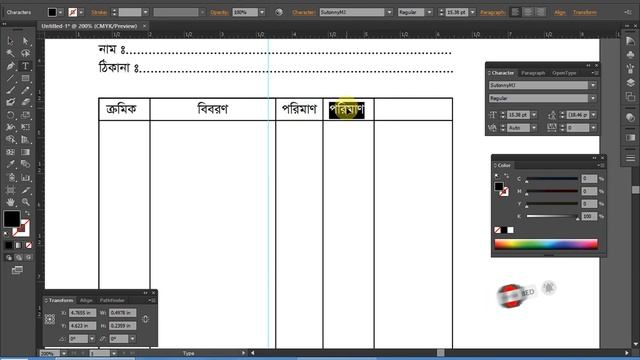Select the Direct Selection tool

point(25,41)
